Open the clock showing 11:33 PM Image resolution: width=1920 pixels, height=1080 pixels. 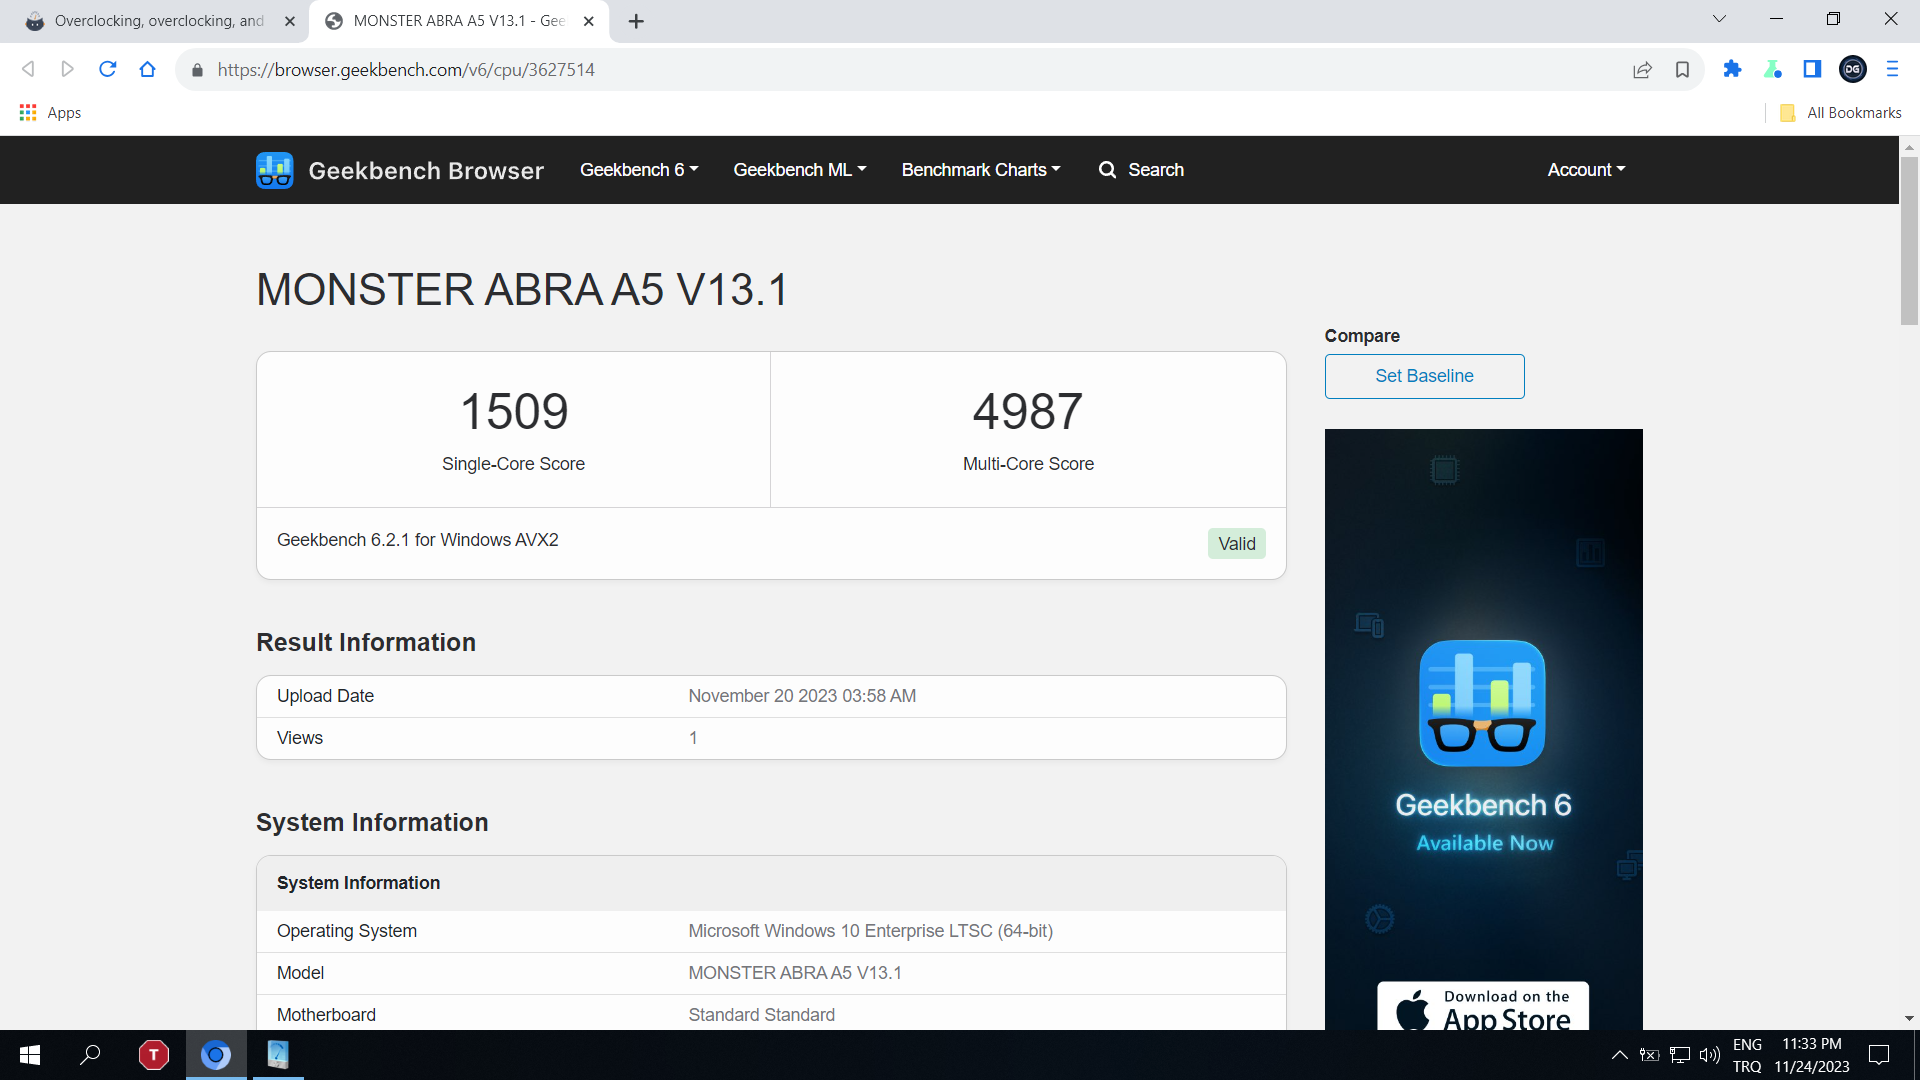1811,1055
